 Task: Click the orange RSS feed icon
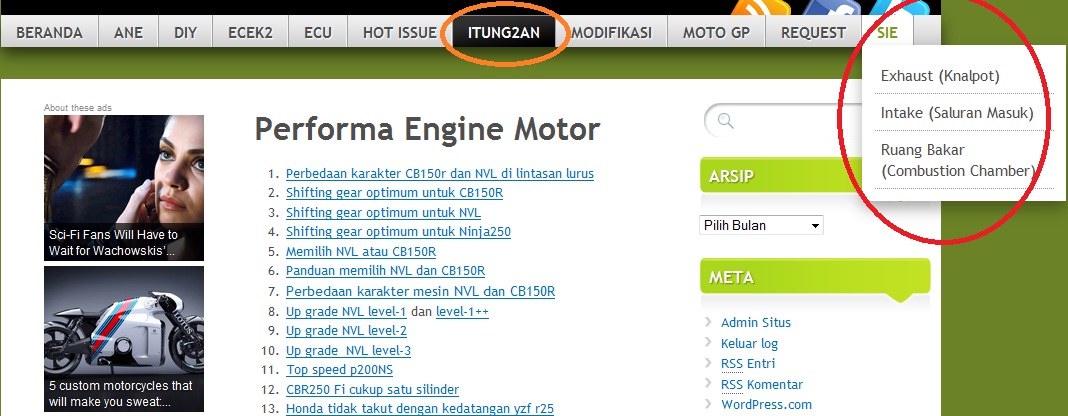pos(759,9)
